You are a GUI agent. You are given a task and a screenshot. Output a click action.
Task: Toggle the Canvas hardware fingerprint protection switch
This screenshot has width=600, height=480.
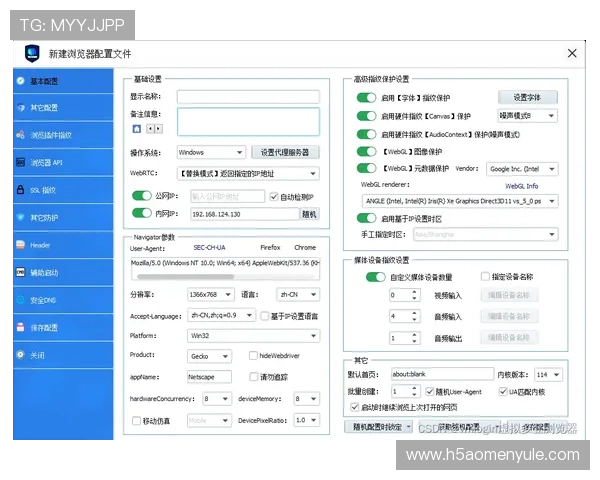tap(366, 116)
